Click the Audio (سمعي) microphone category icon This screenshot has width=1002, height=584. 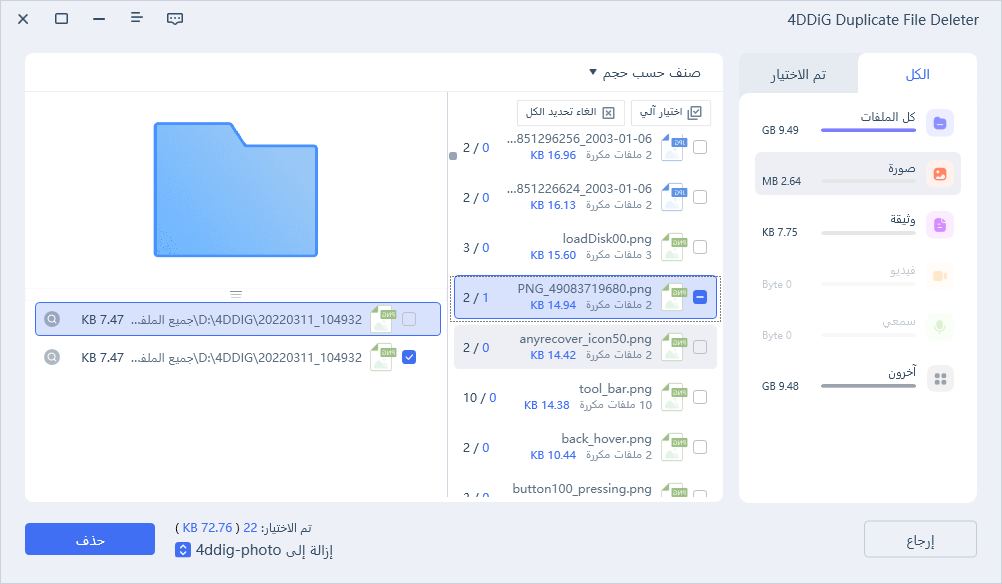[939, 327]
